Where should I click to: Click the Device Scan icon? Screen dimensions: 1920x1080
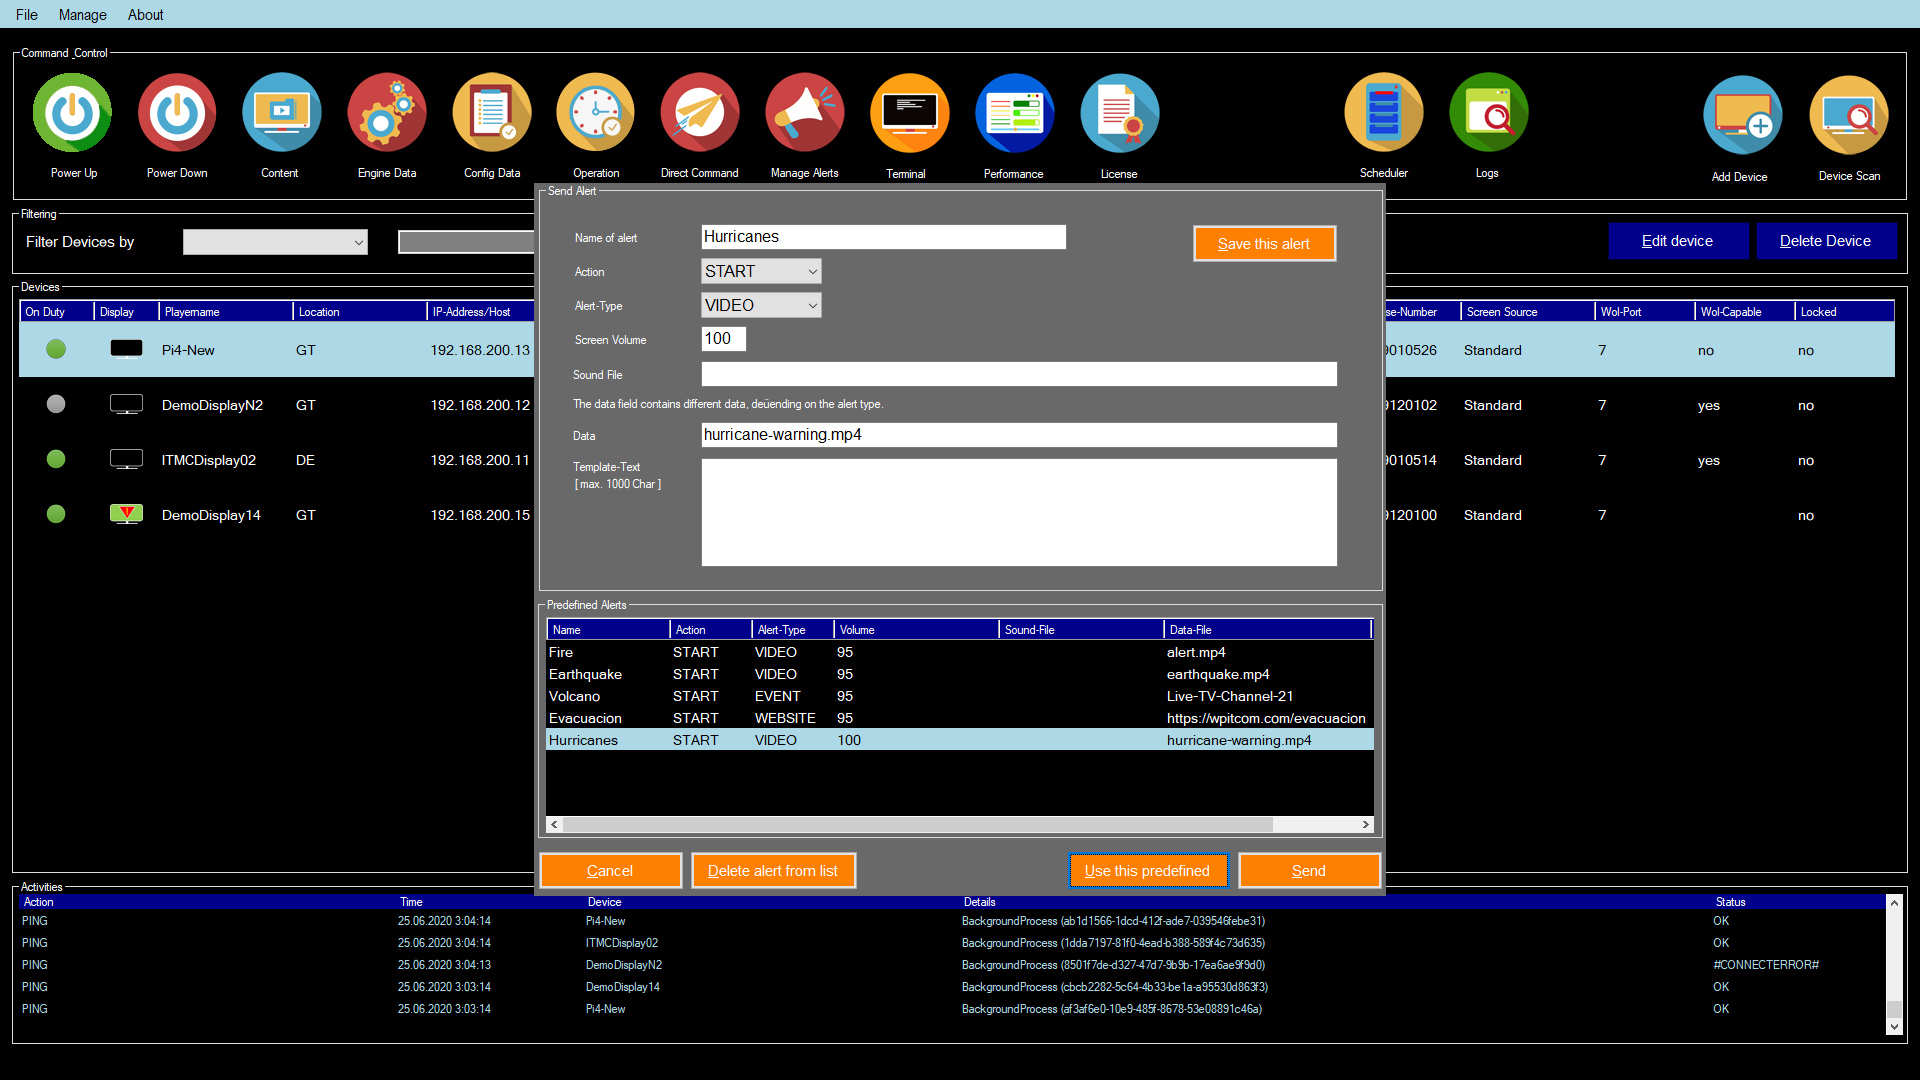(1848, 117)
